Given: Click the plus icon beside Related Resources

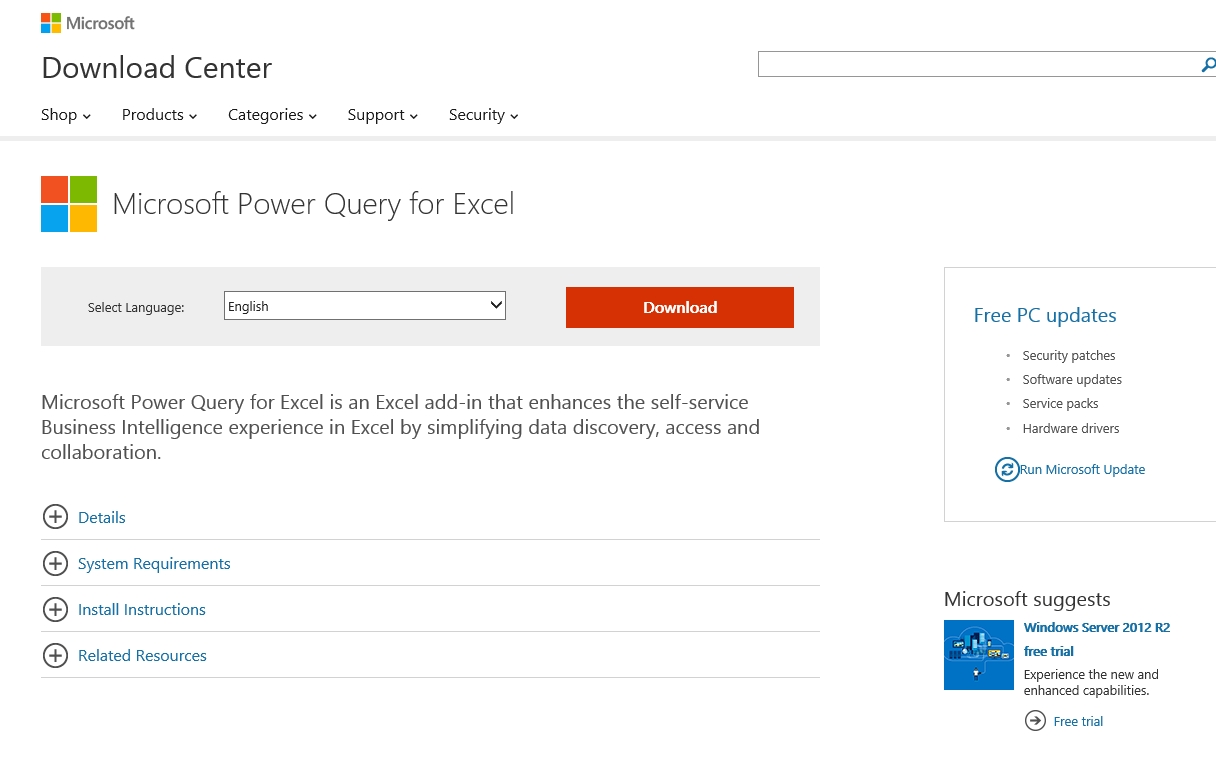Looking at the screenshot, I should [x=55, y=655].
